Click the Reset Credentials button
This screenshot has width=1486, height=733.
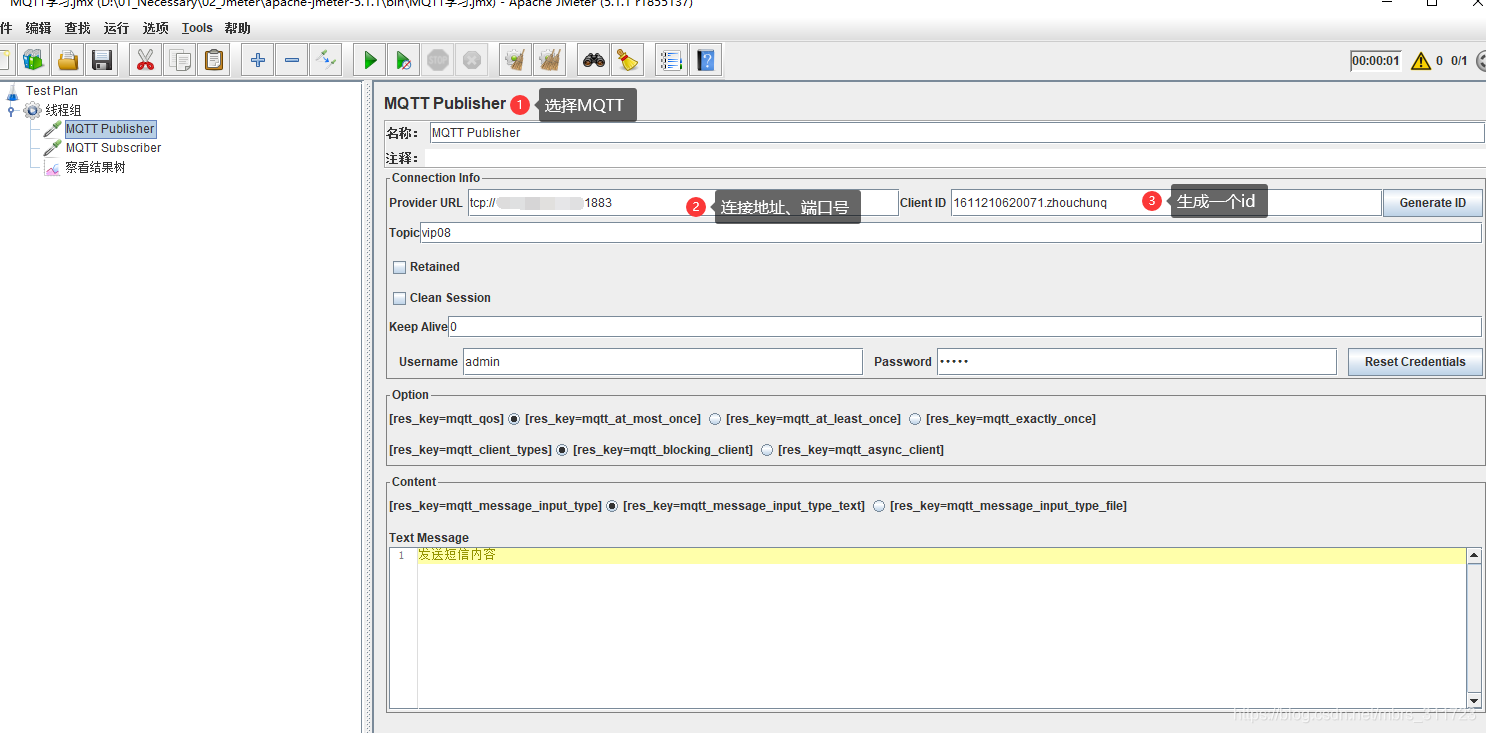(1415, 362)
